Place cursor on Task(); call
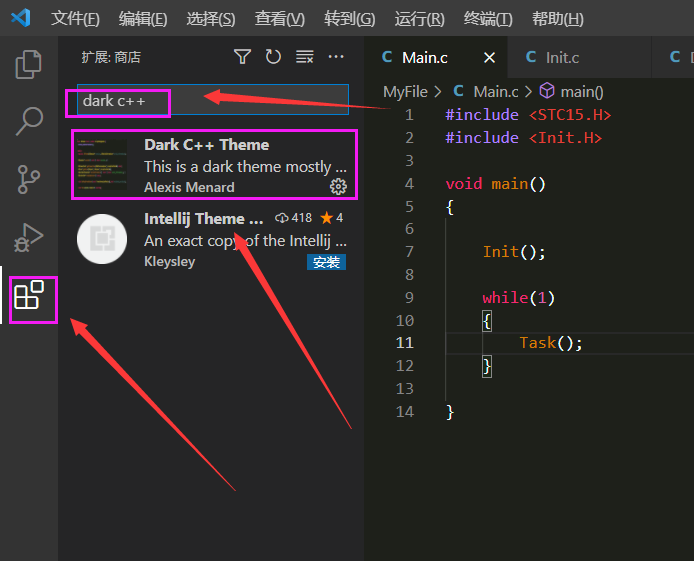Screen dimensions: 694x561 [551, 342]
